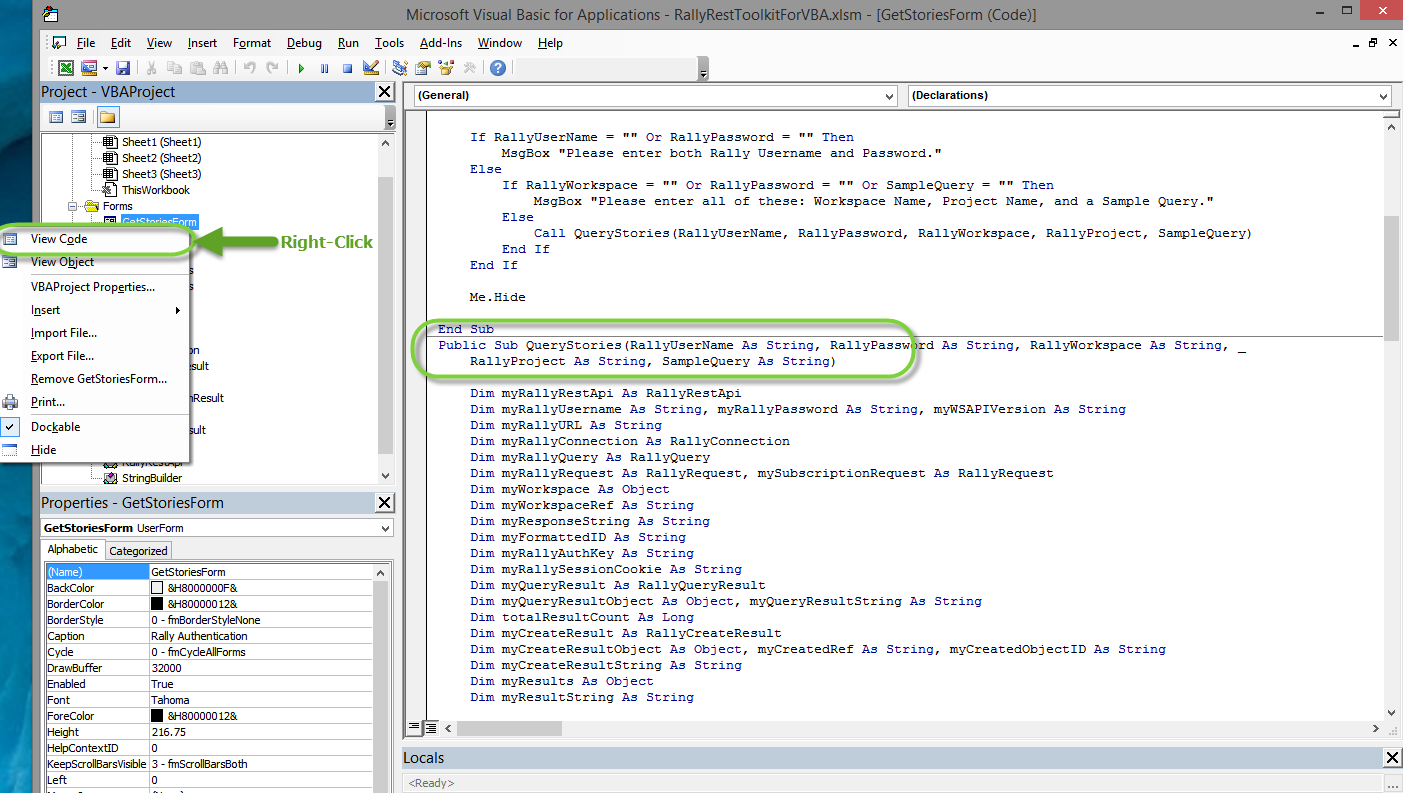The image size is (1403, 793).
Task: Choose View Object from context menu
Action: click(x=62, y=262)
